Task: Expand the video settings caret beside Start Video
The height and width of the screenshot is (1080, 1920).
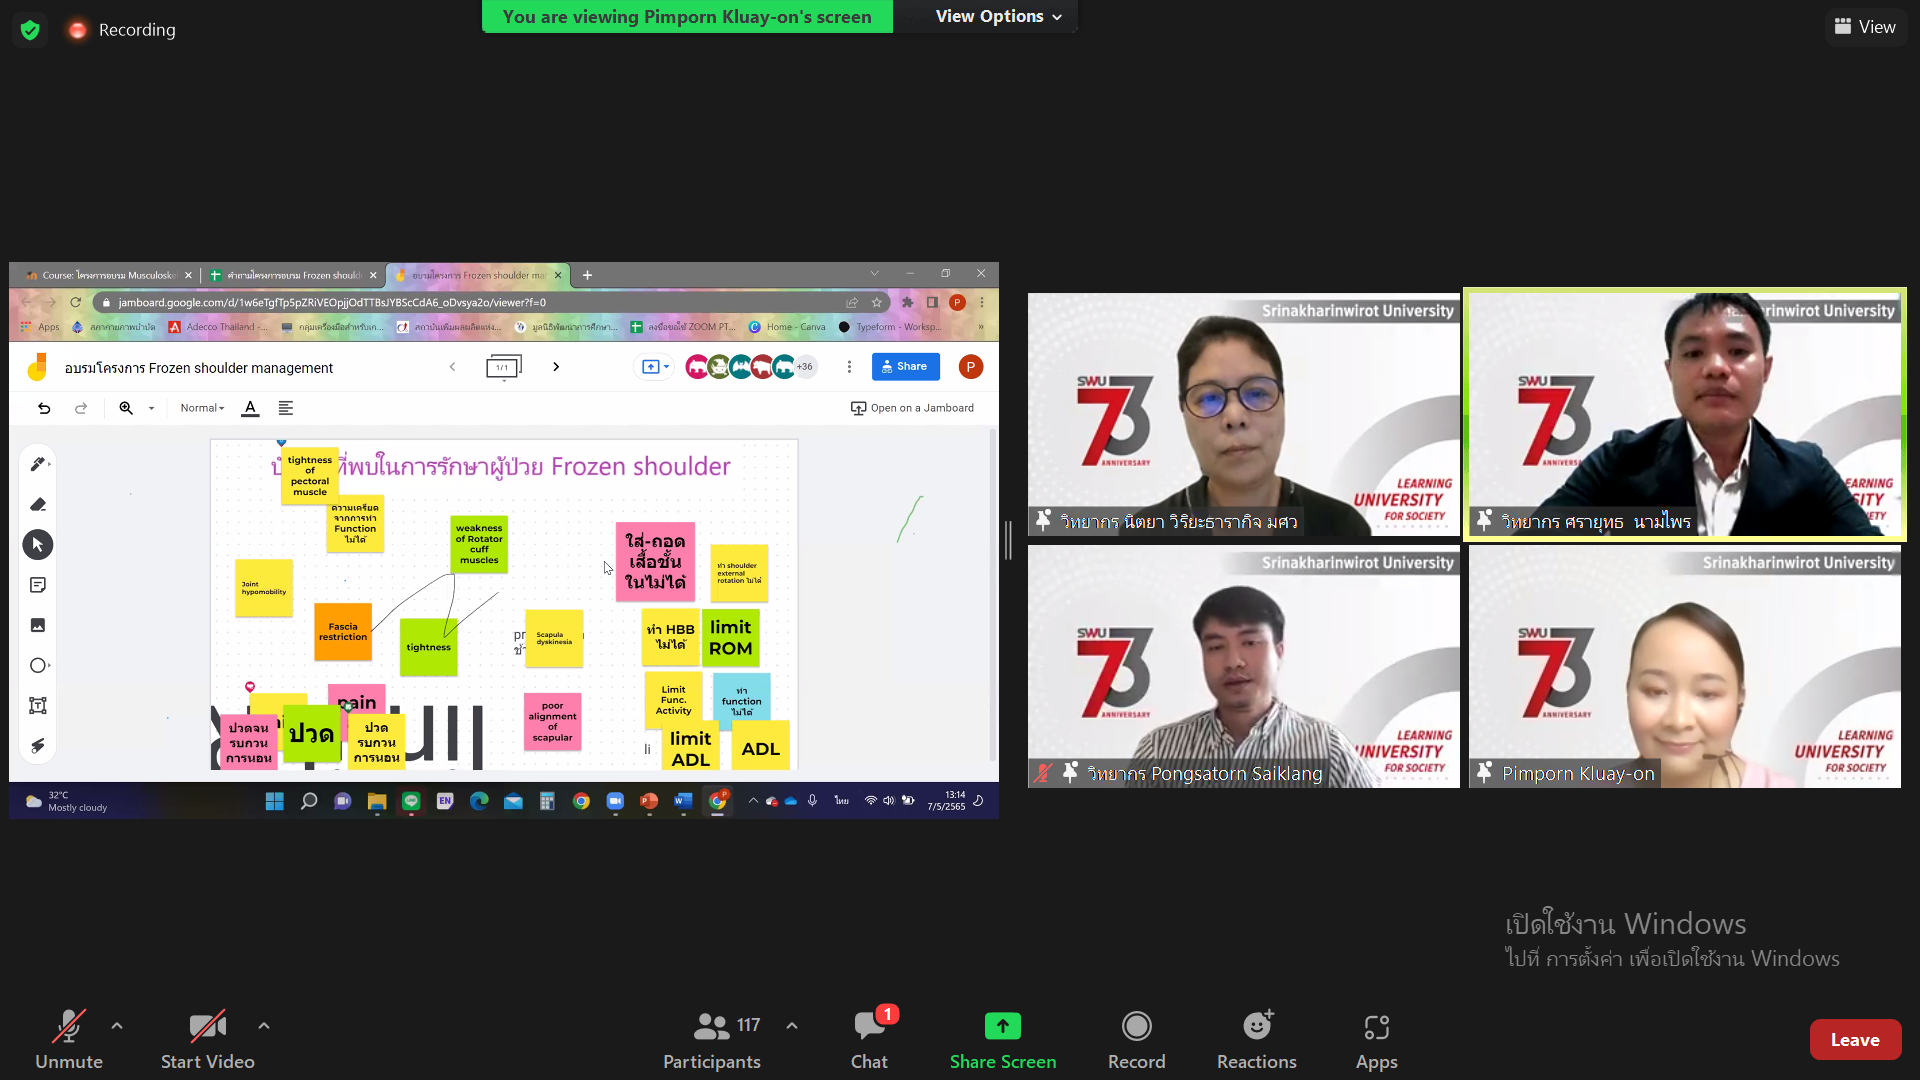Action: [263, 1026]
